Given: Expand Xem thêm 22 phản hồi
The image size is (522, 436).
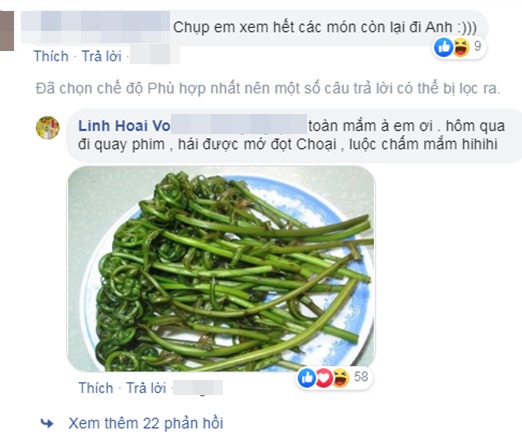Looking at the screenshot, I should point(146,423).
